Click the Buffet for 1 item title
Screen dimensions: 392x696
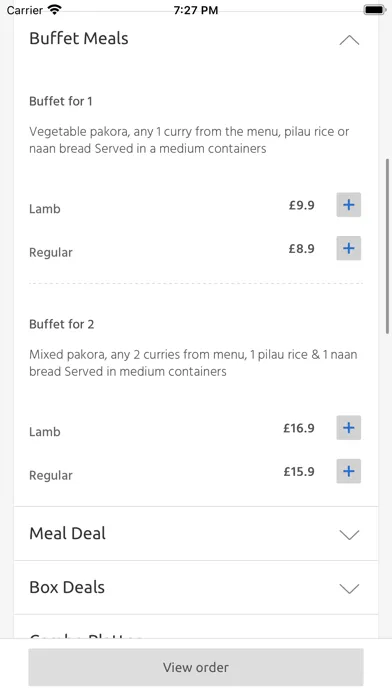tap(61, 101)
